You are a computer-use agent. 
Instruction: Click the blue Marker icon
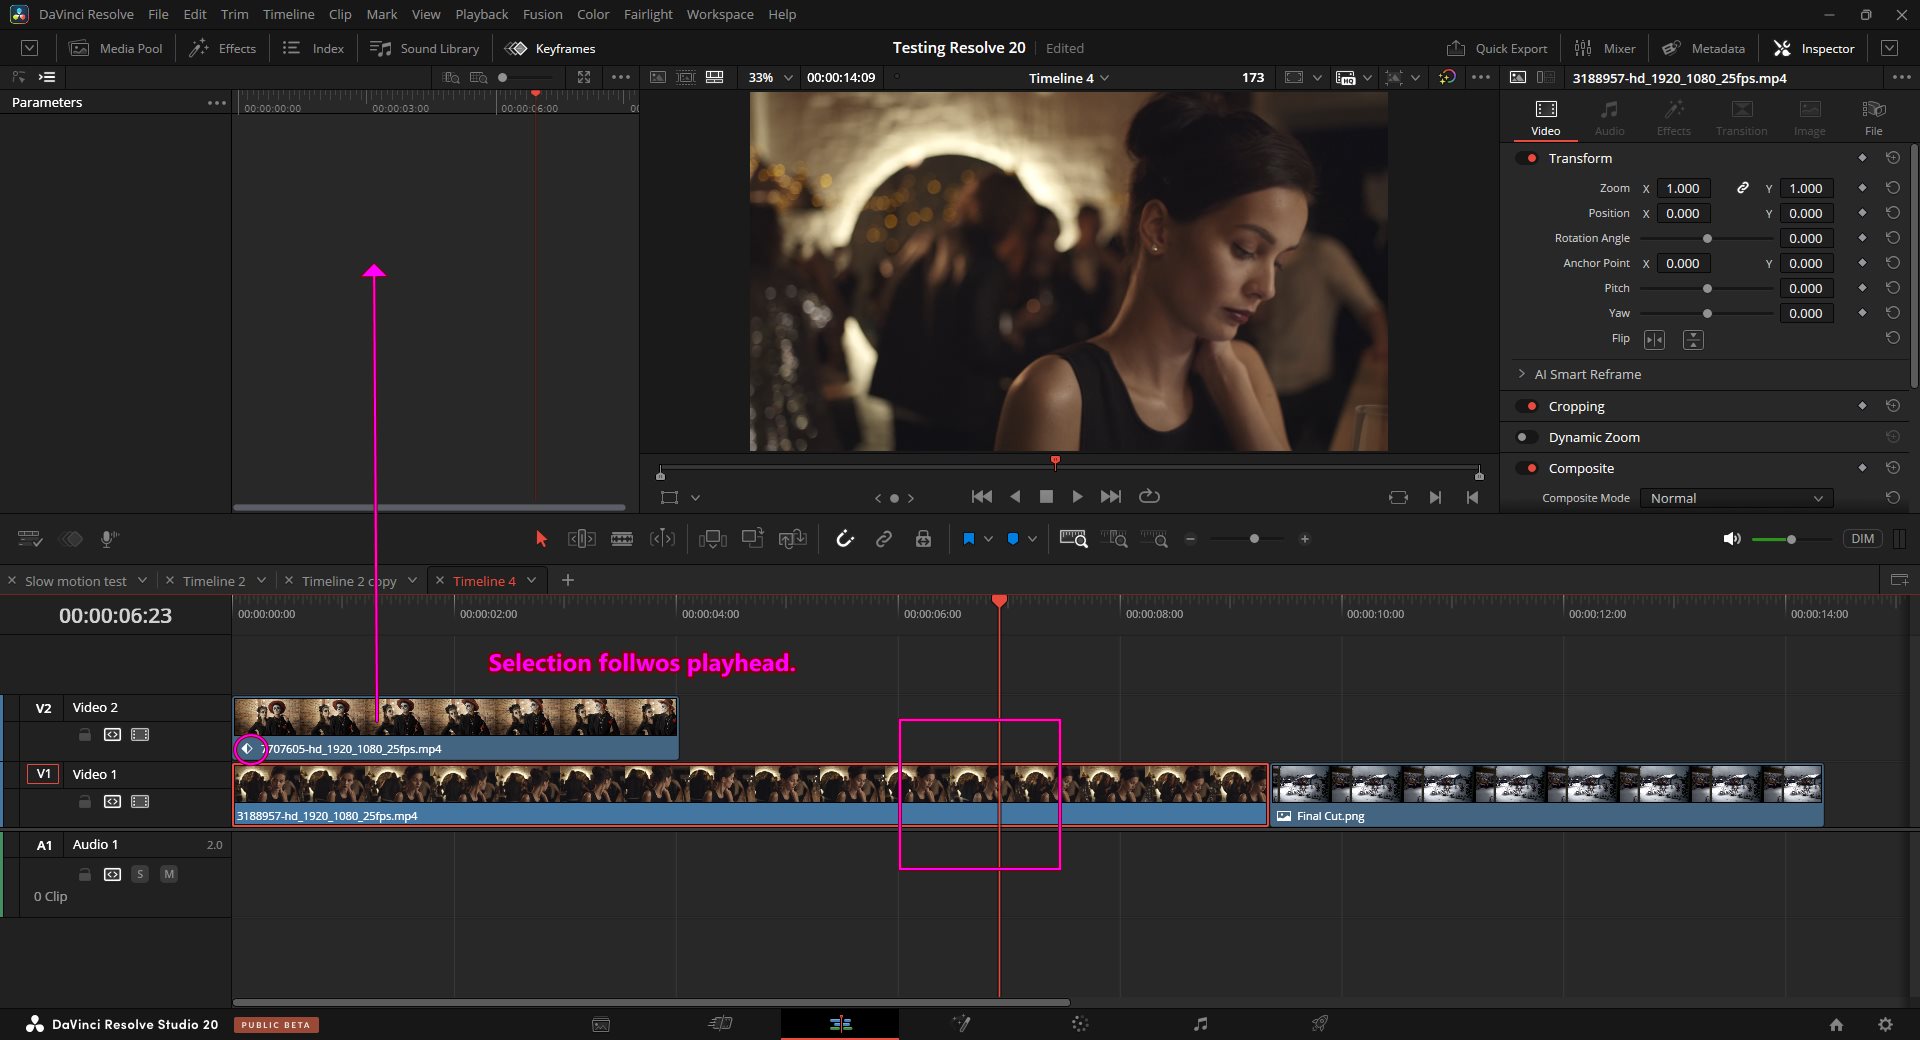pyautogui.click(x=1012, y=539)
